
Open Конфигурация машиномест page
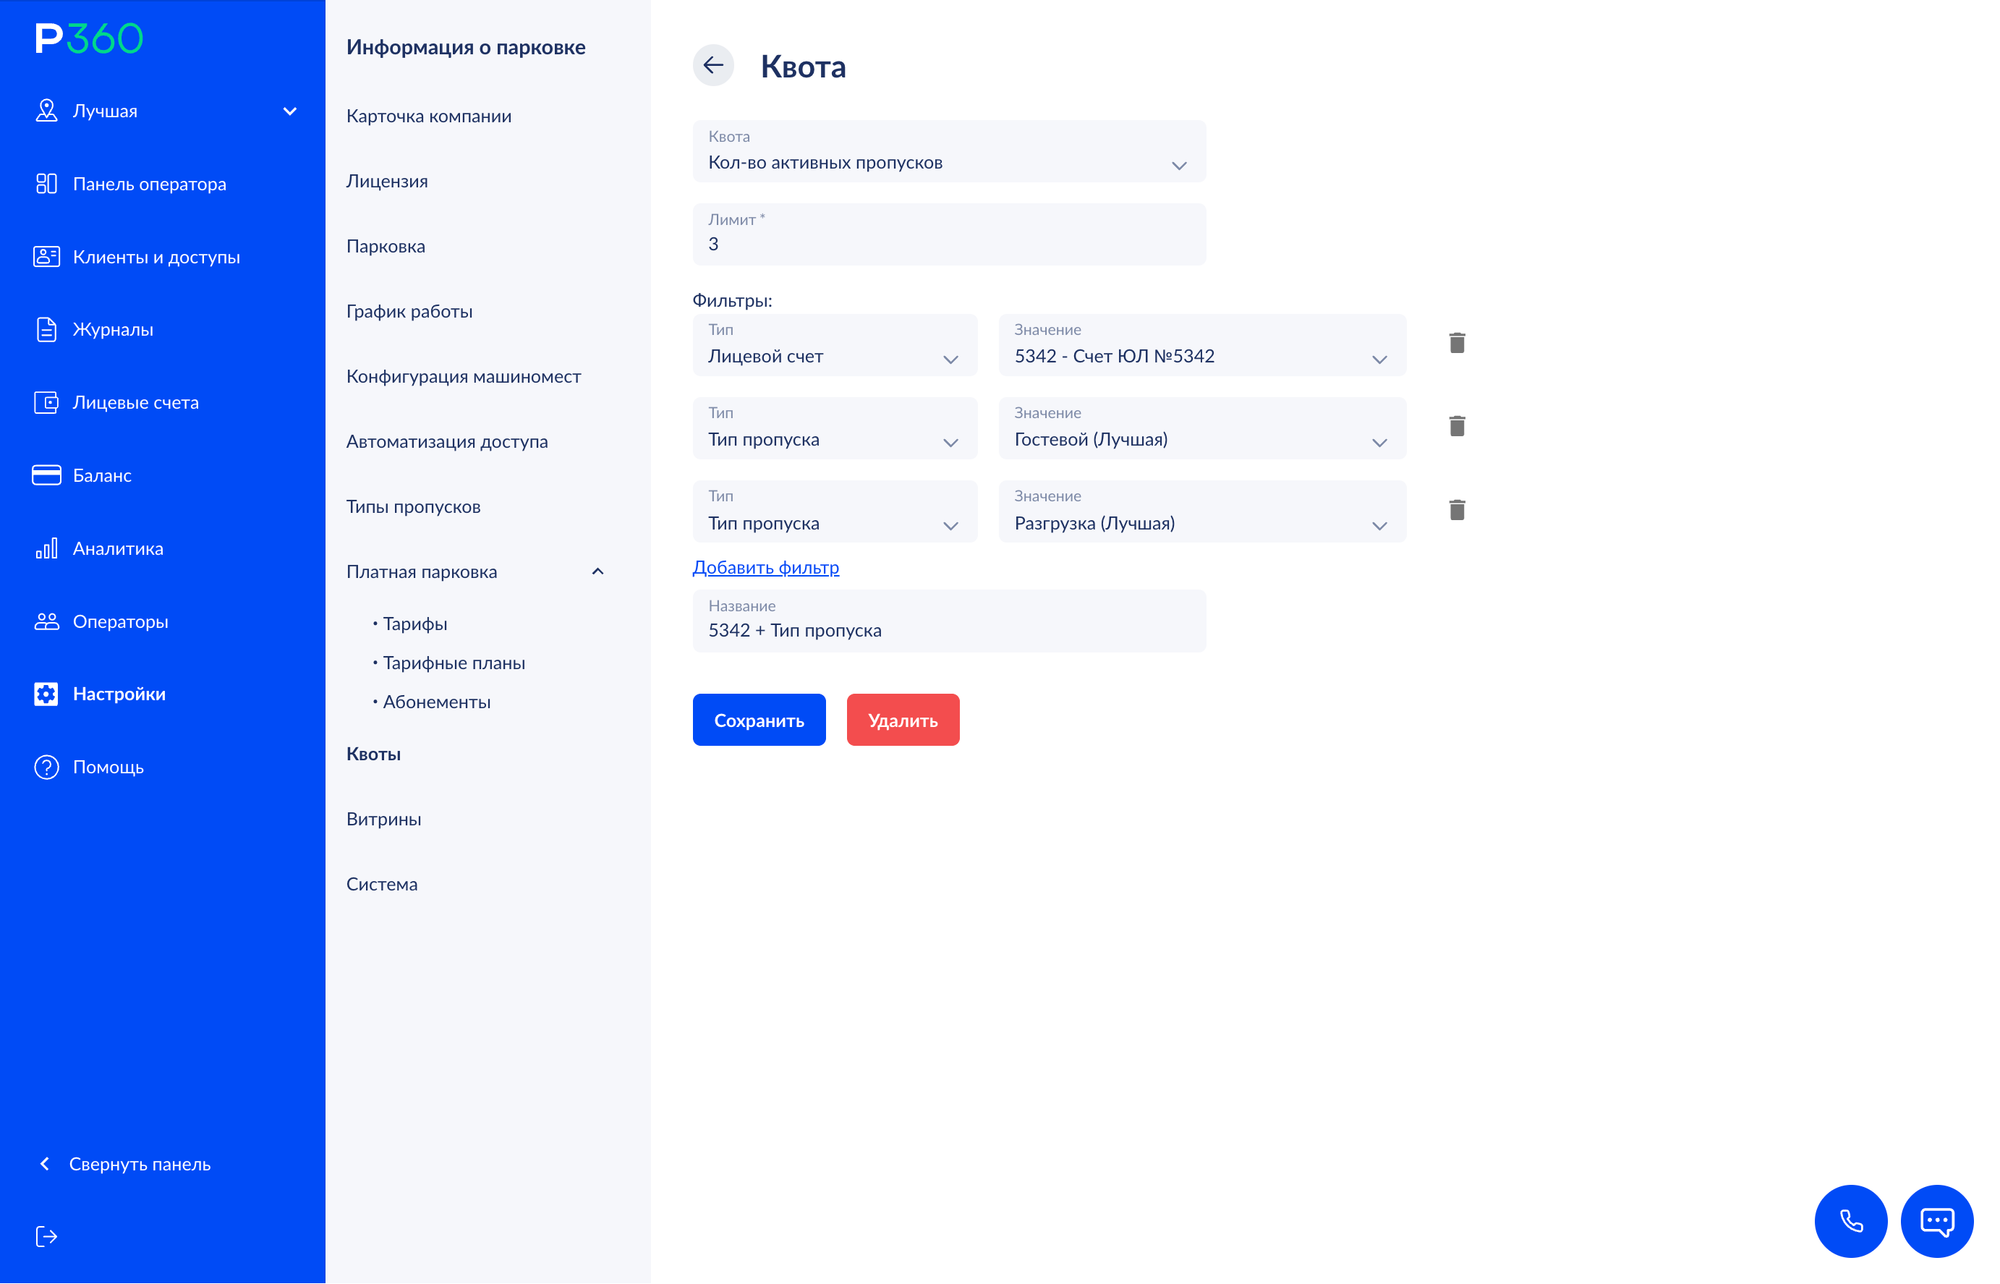(464, 376)
